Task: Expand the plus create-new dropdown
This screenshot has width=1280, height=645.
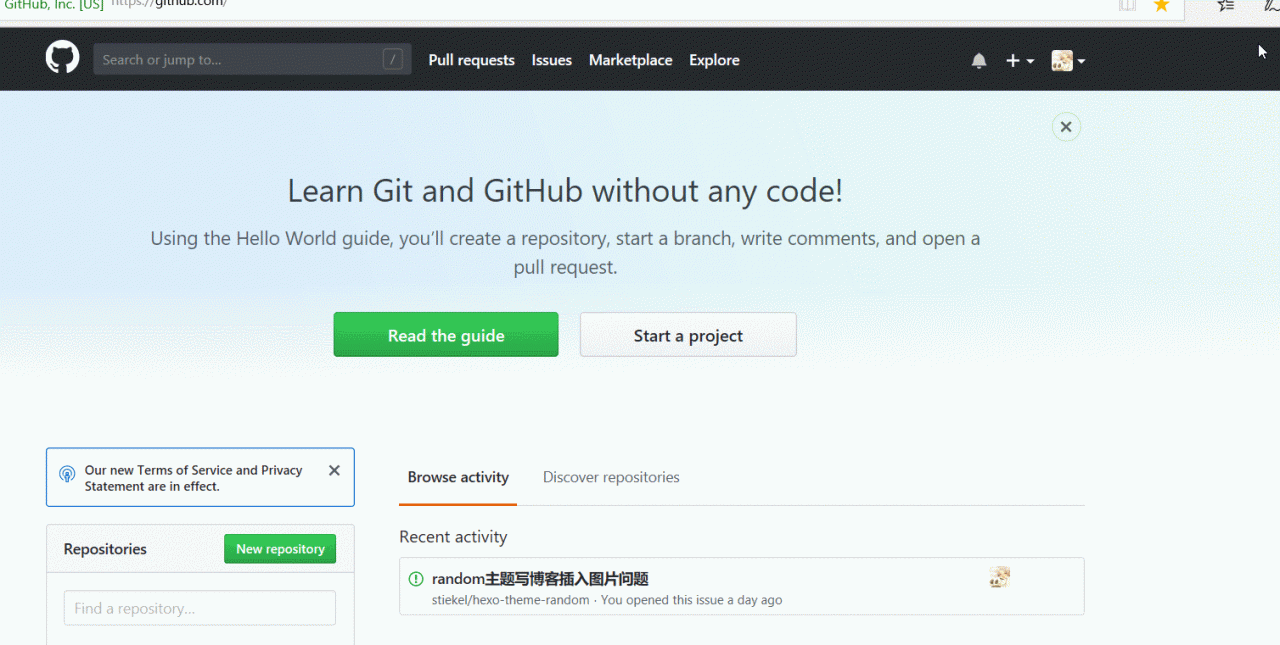Action: (1020, 61)
